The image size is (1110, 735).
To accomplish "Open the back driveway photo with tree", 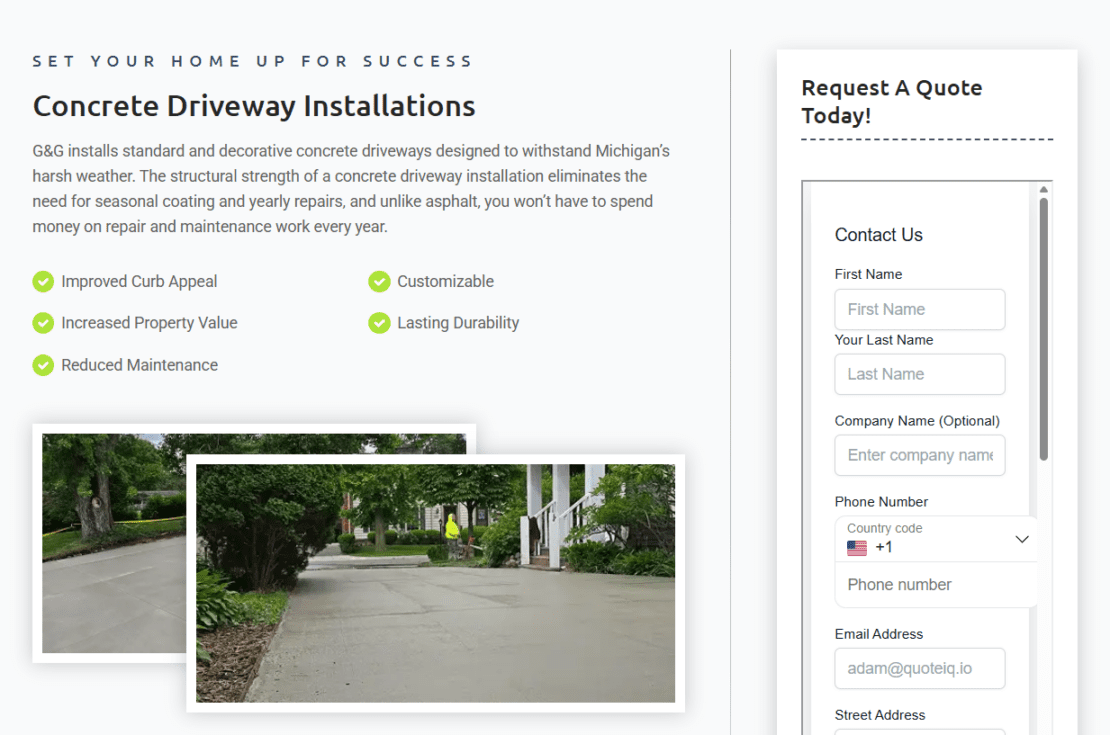I will pyautogui.click(x=113, y=543).
